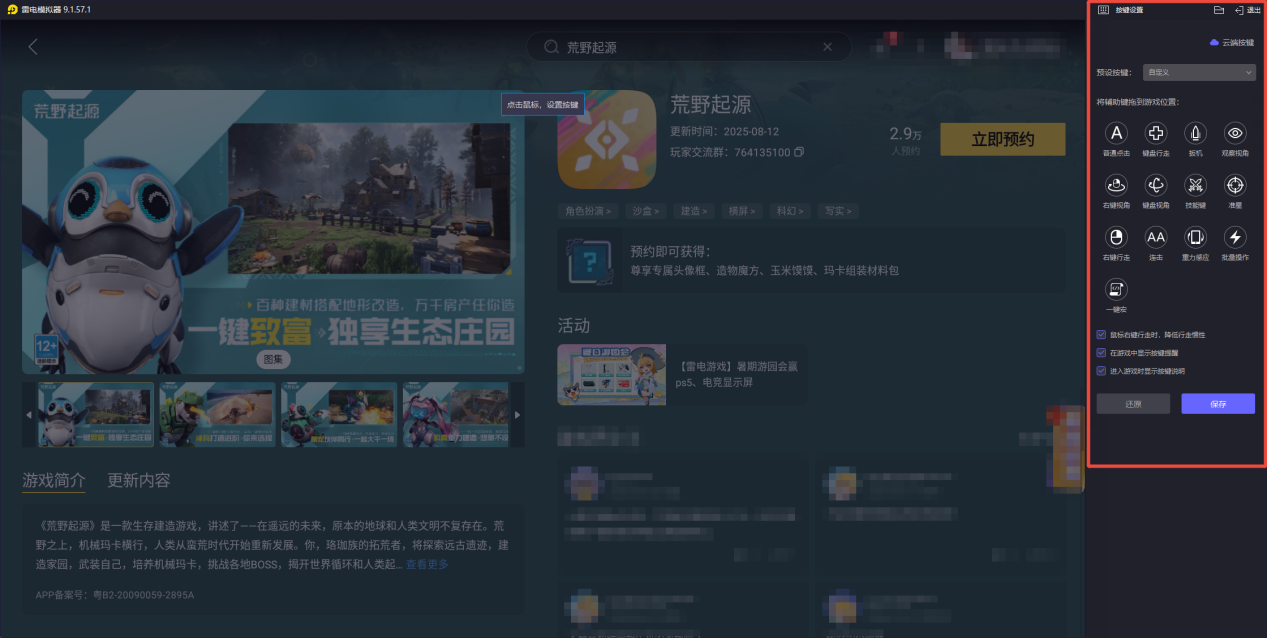The width and height of the screenshot is (1267, 638).
Task: Click the 12+ age rating badge
Action: click(45, 350)
